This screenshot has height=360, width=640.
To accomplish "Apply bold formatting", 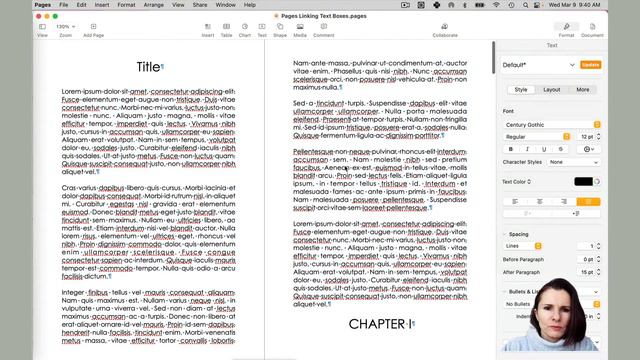I will (511, 149).
